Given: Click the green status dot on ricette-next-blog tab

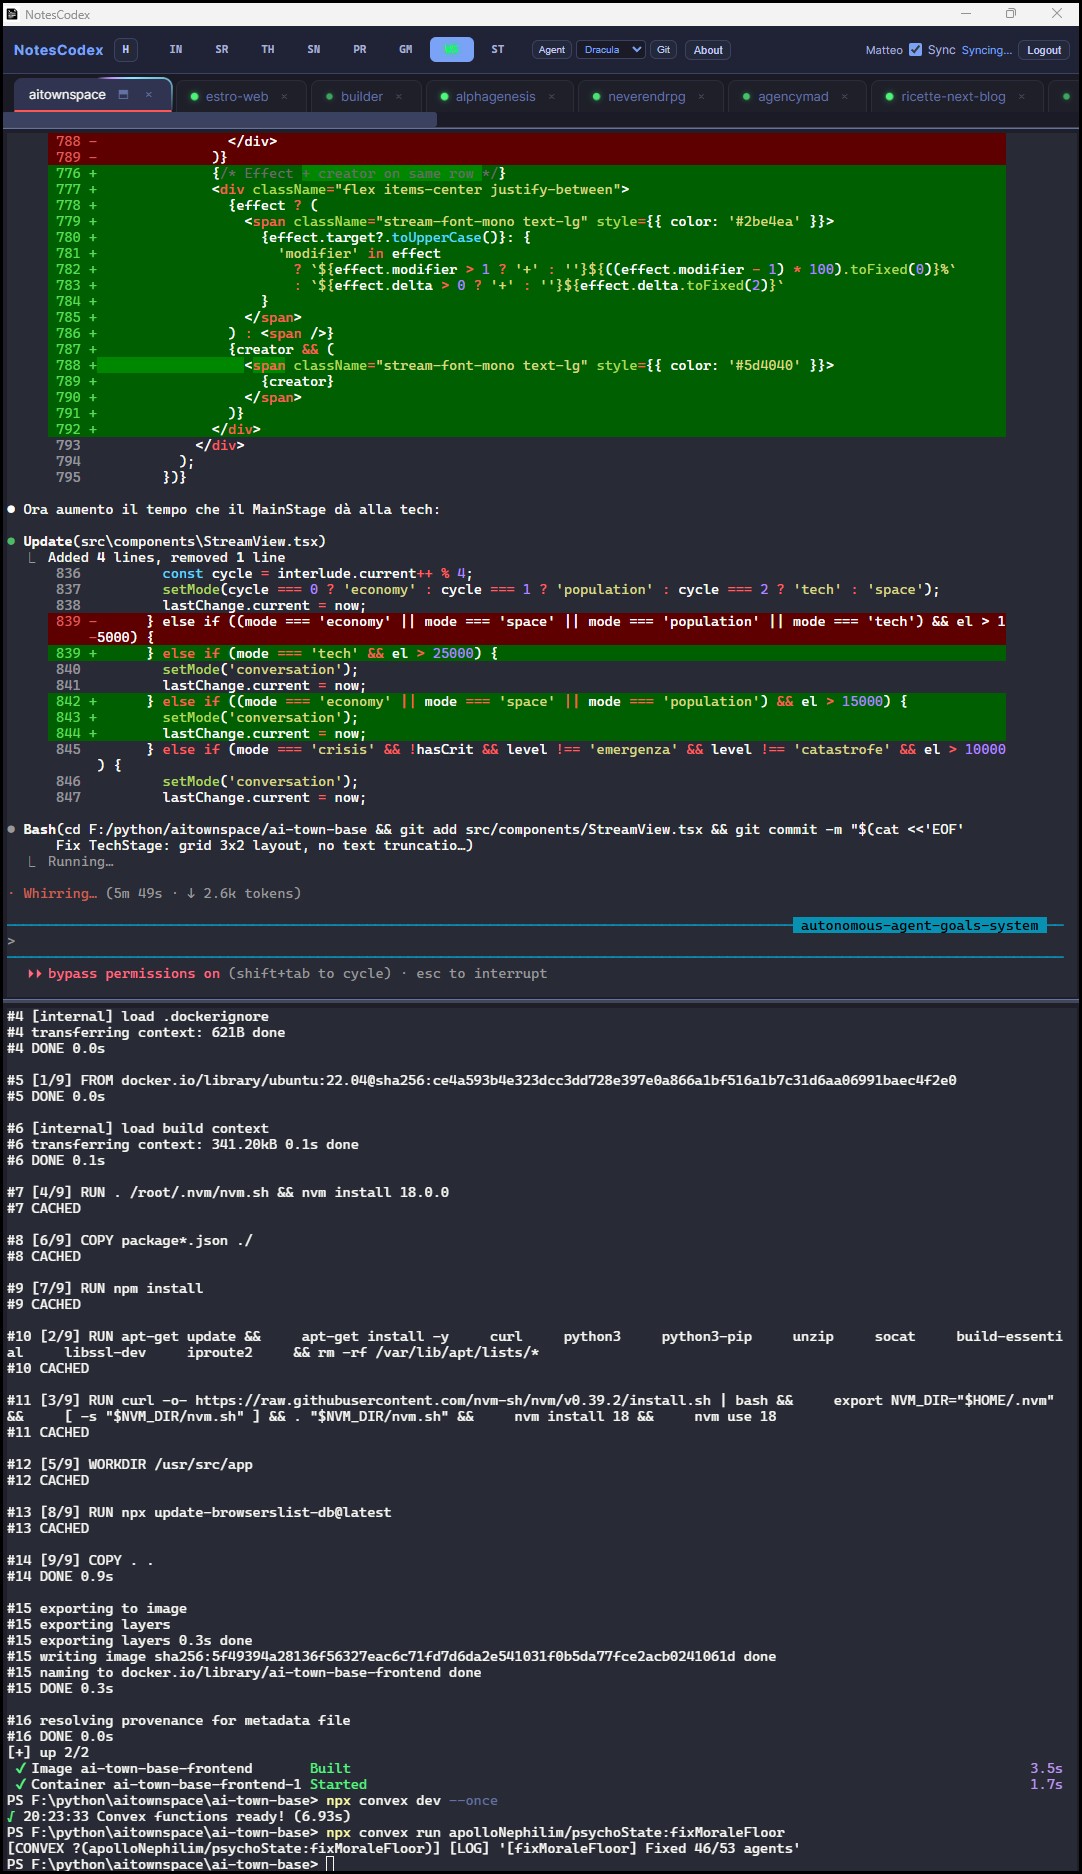Looking at the screenshot, I should tap(889, 97).
